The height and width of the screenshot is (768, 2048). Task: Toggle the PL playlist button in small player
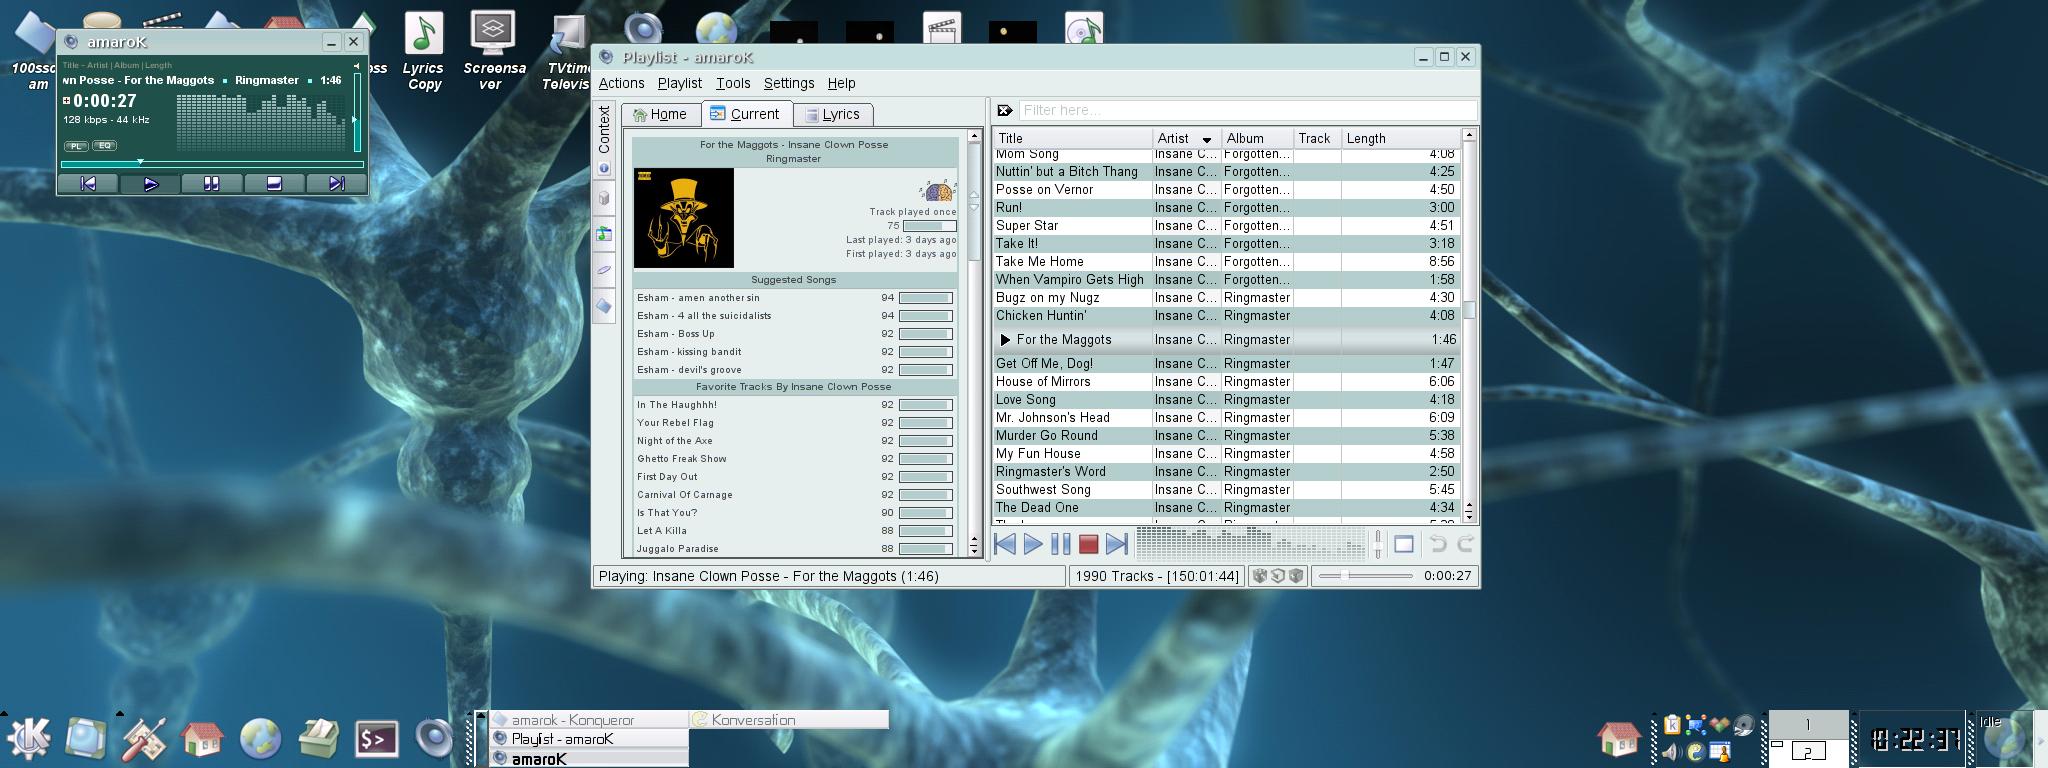pyautogui.click(x=76, y=146)
